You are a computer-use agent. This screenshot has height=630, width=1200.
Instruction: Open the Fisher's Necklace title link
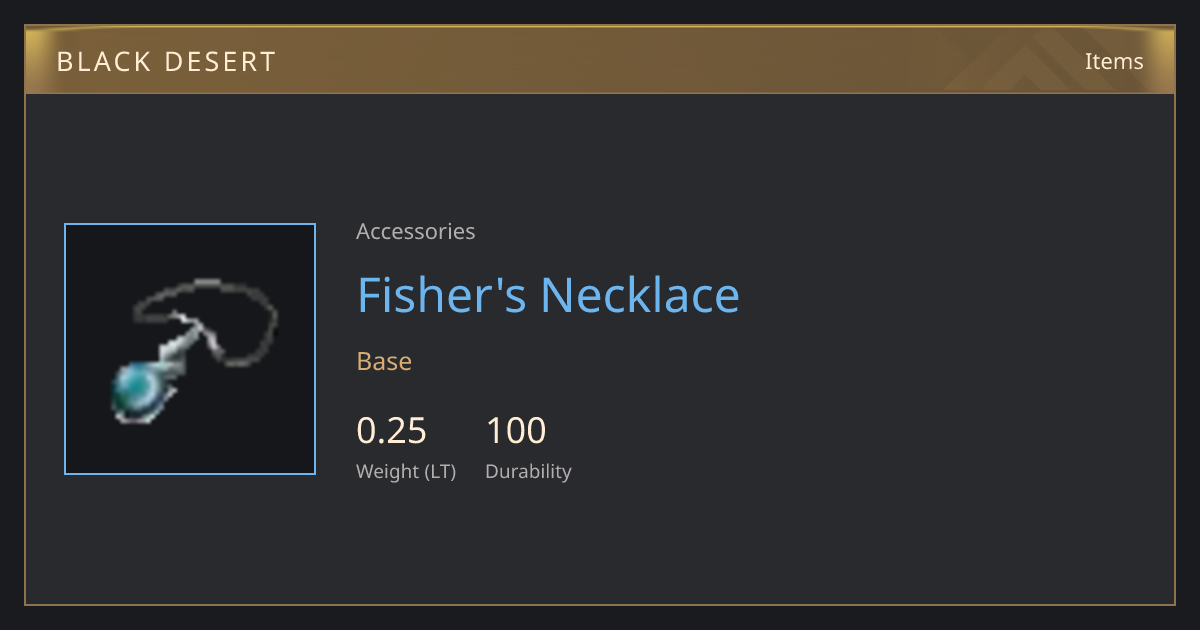click(548, 295)
